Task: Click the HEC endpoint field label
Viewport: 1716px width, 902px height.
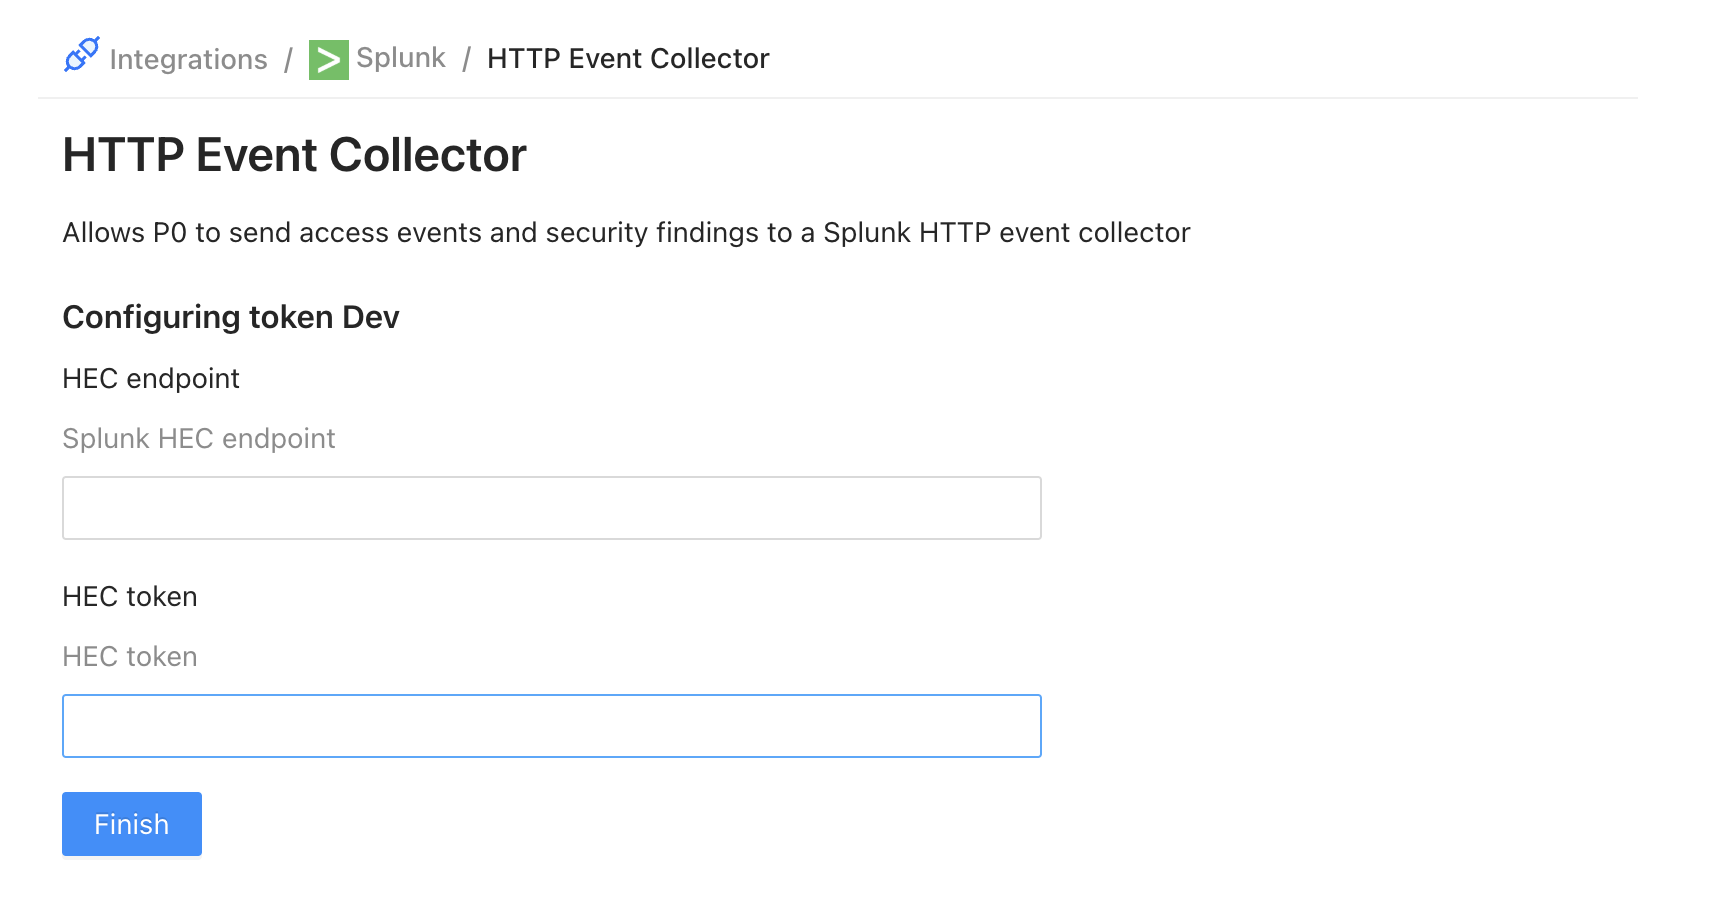Action: (151, 379)
